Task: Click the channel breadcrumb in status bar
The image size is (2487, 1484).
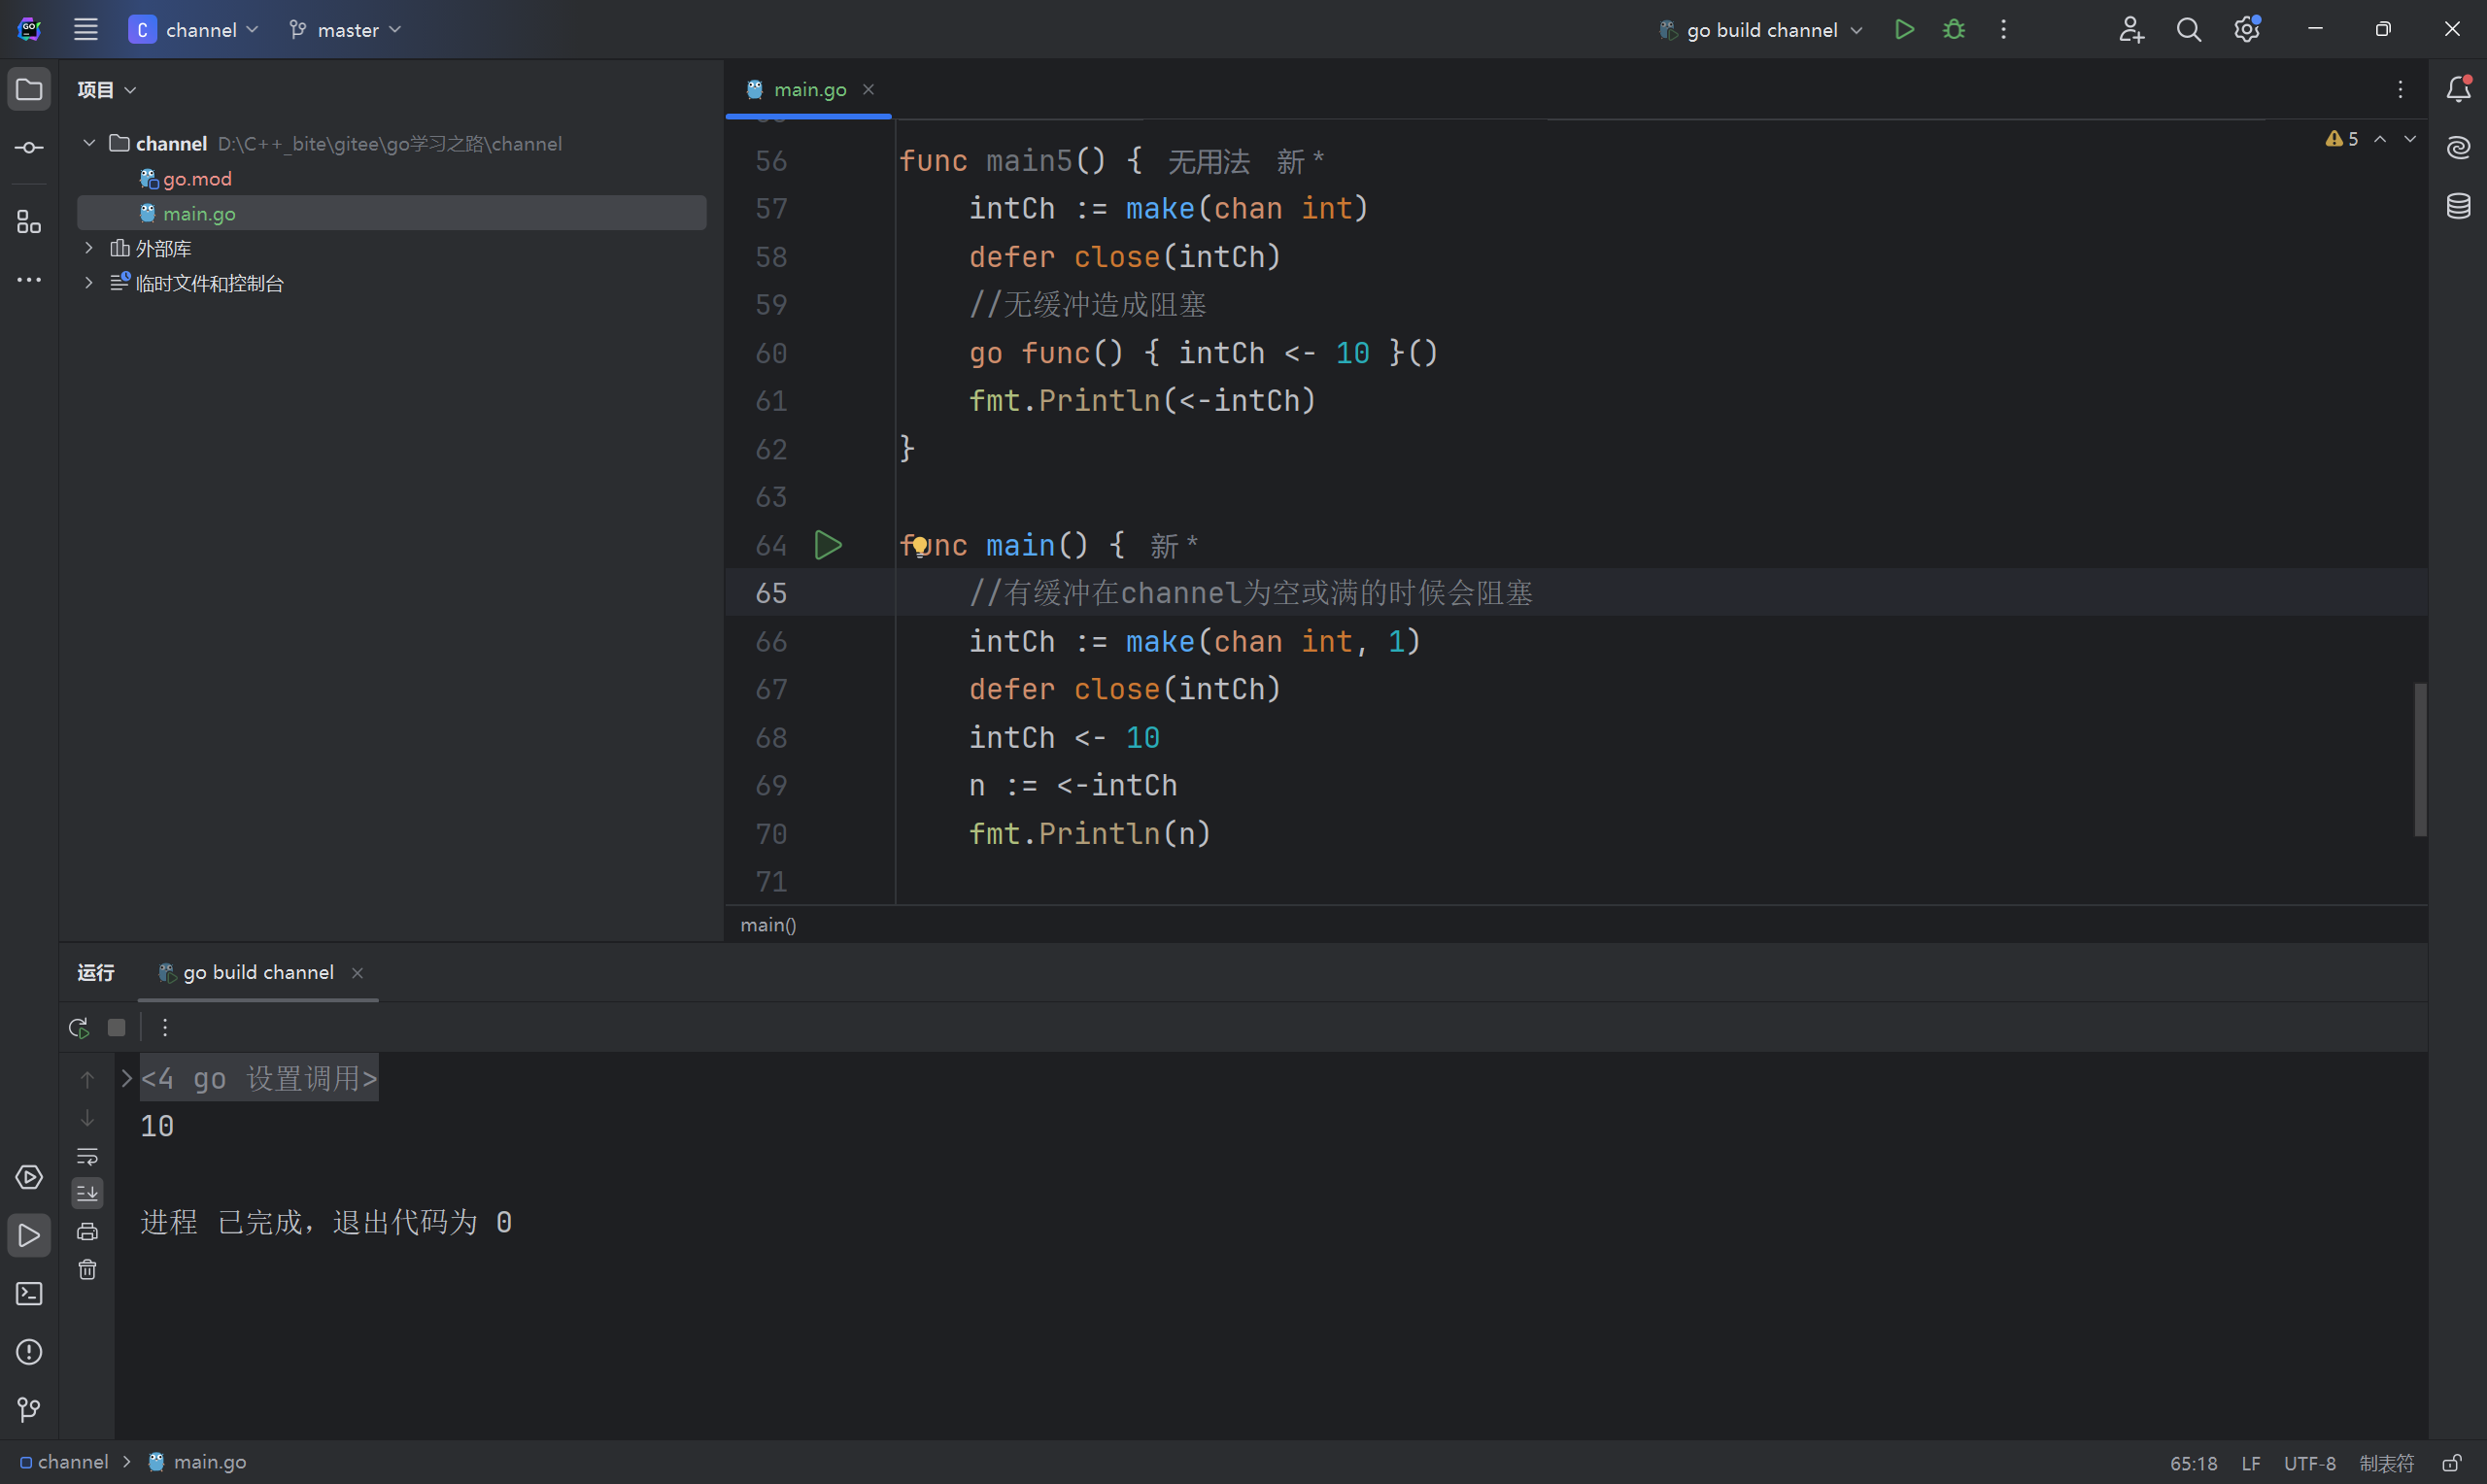Action: (64, 1462)
